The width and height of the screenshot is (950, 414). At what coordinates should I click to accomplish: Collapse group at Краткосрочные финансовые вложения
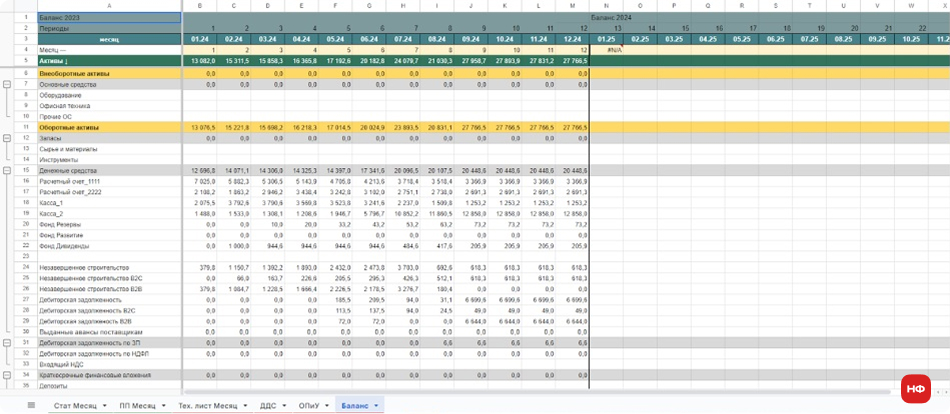pyautogui.click(x=8, y=375)
